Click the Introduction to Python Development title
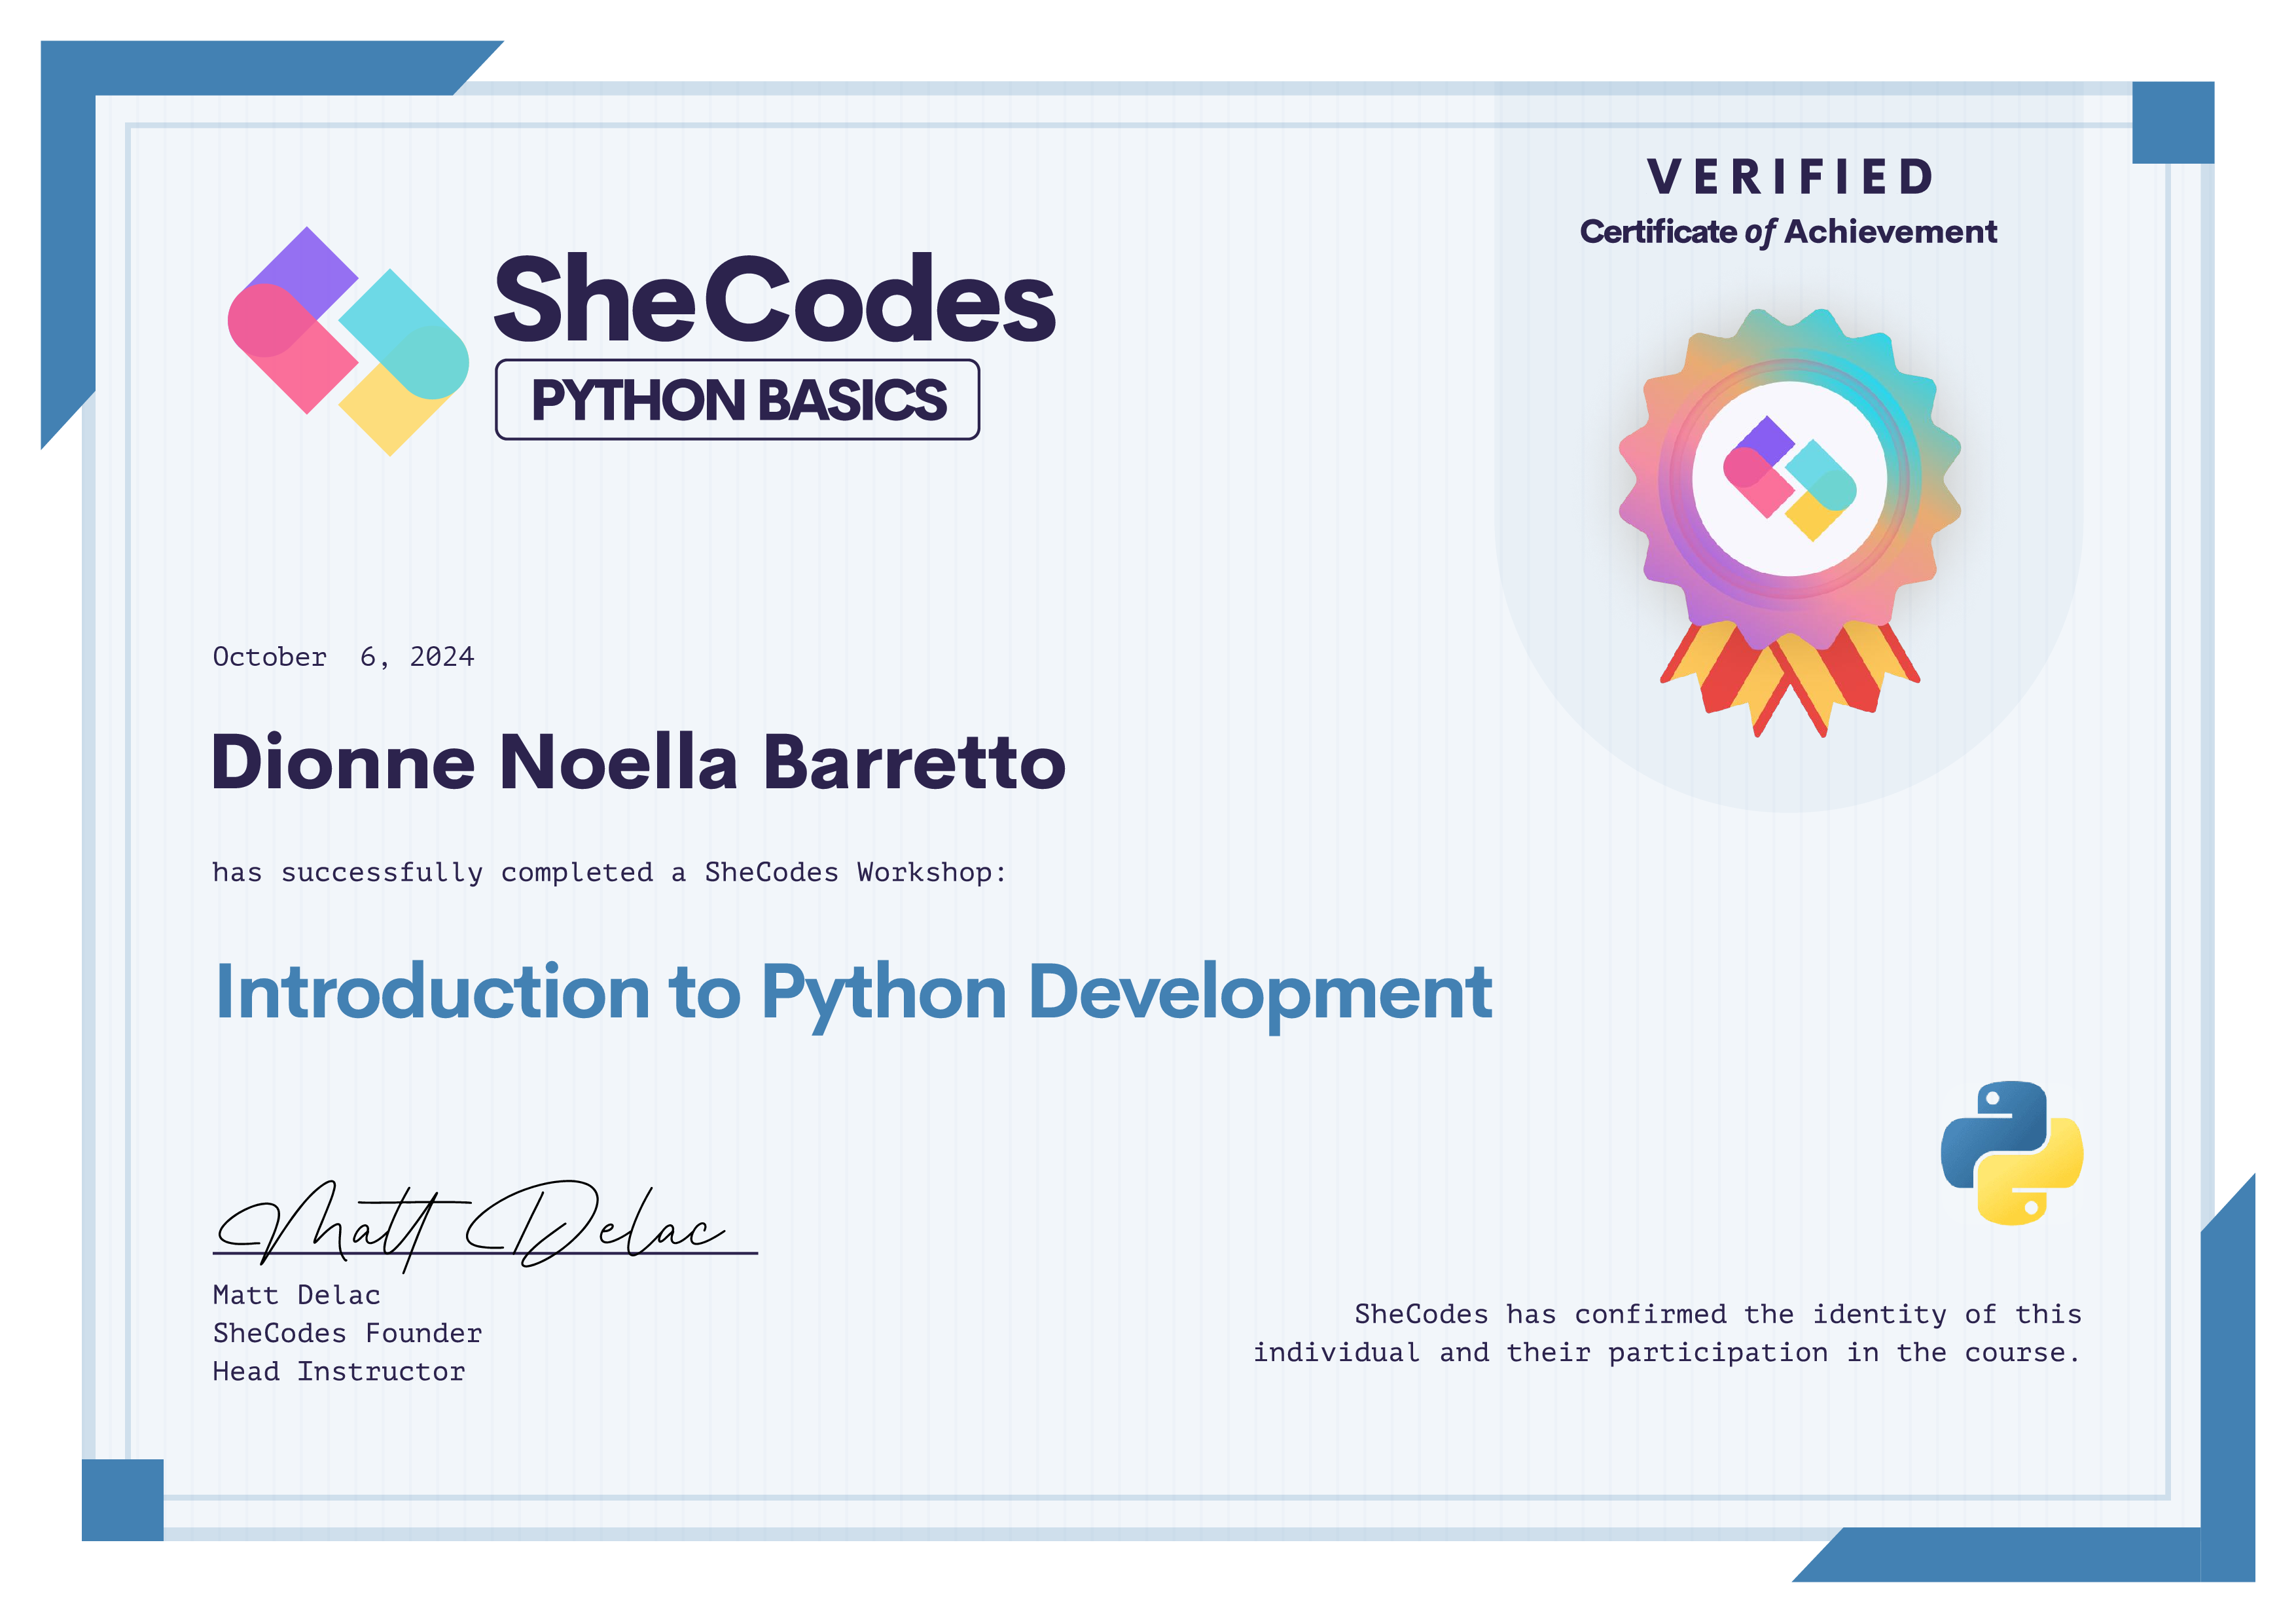 (853, 992)
